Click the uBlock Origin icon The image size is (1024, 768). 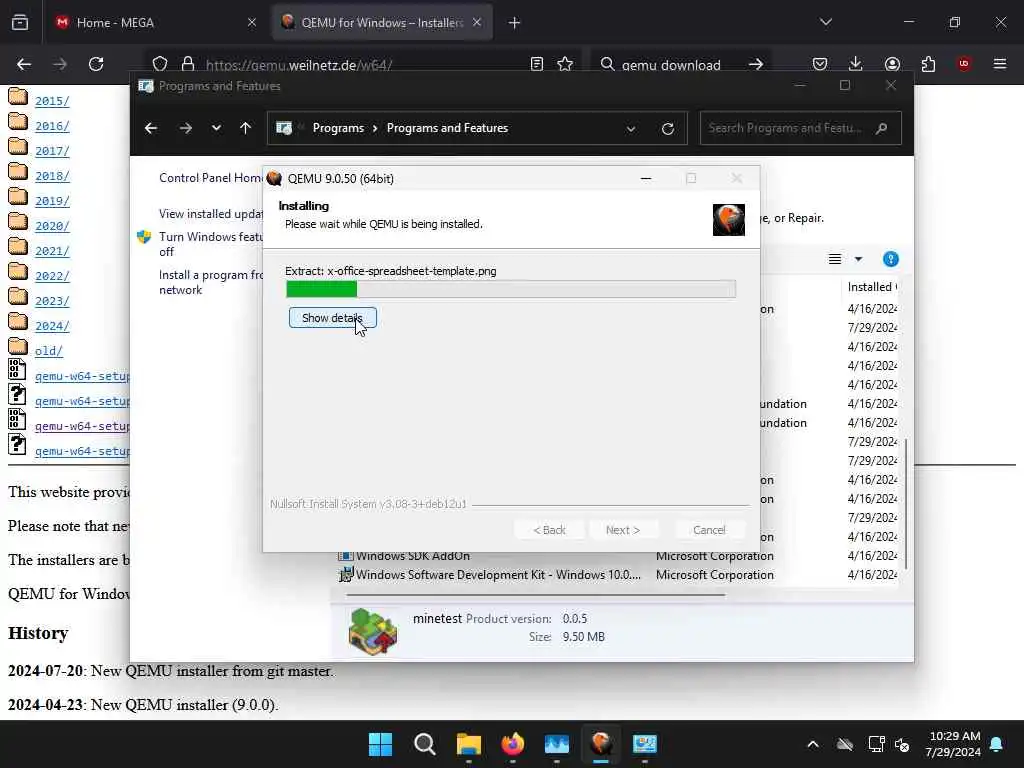[964, 64]
